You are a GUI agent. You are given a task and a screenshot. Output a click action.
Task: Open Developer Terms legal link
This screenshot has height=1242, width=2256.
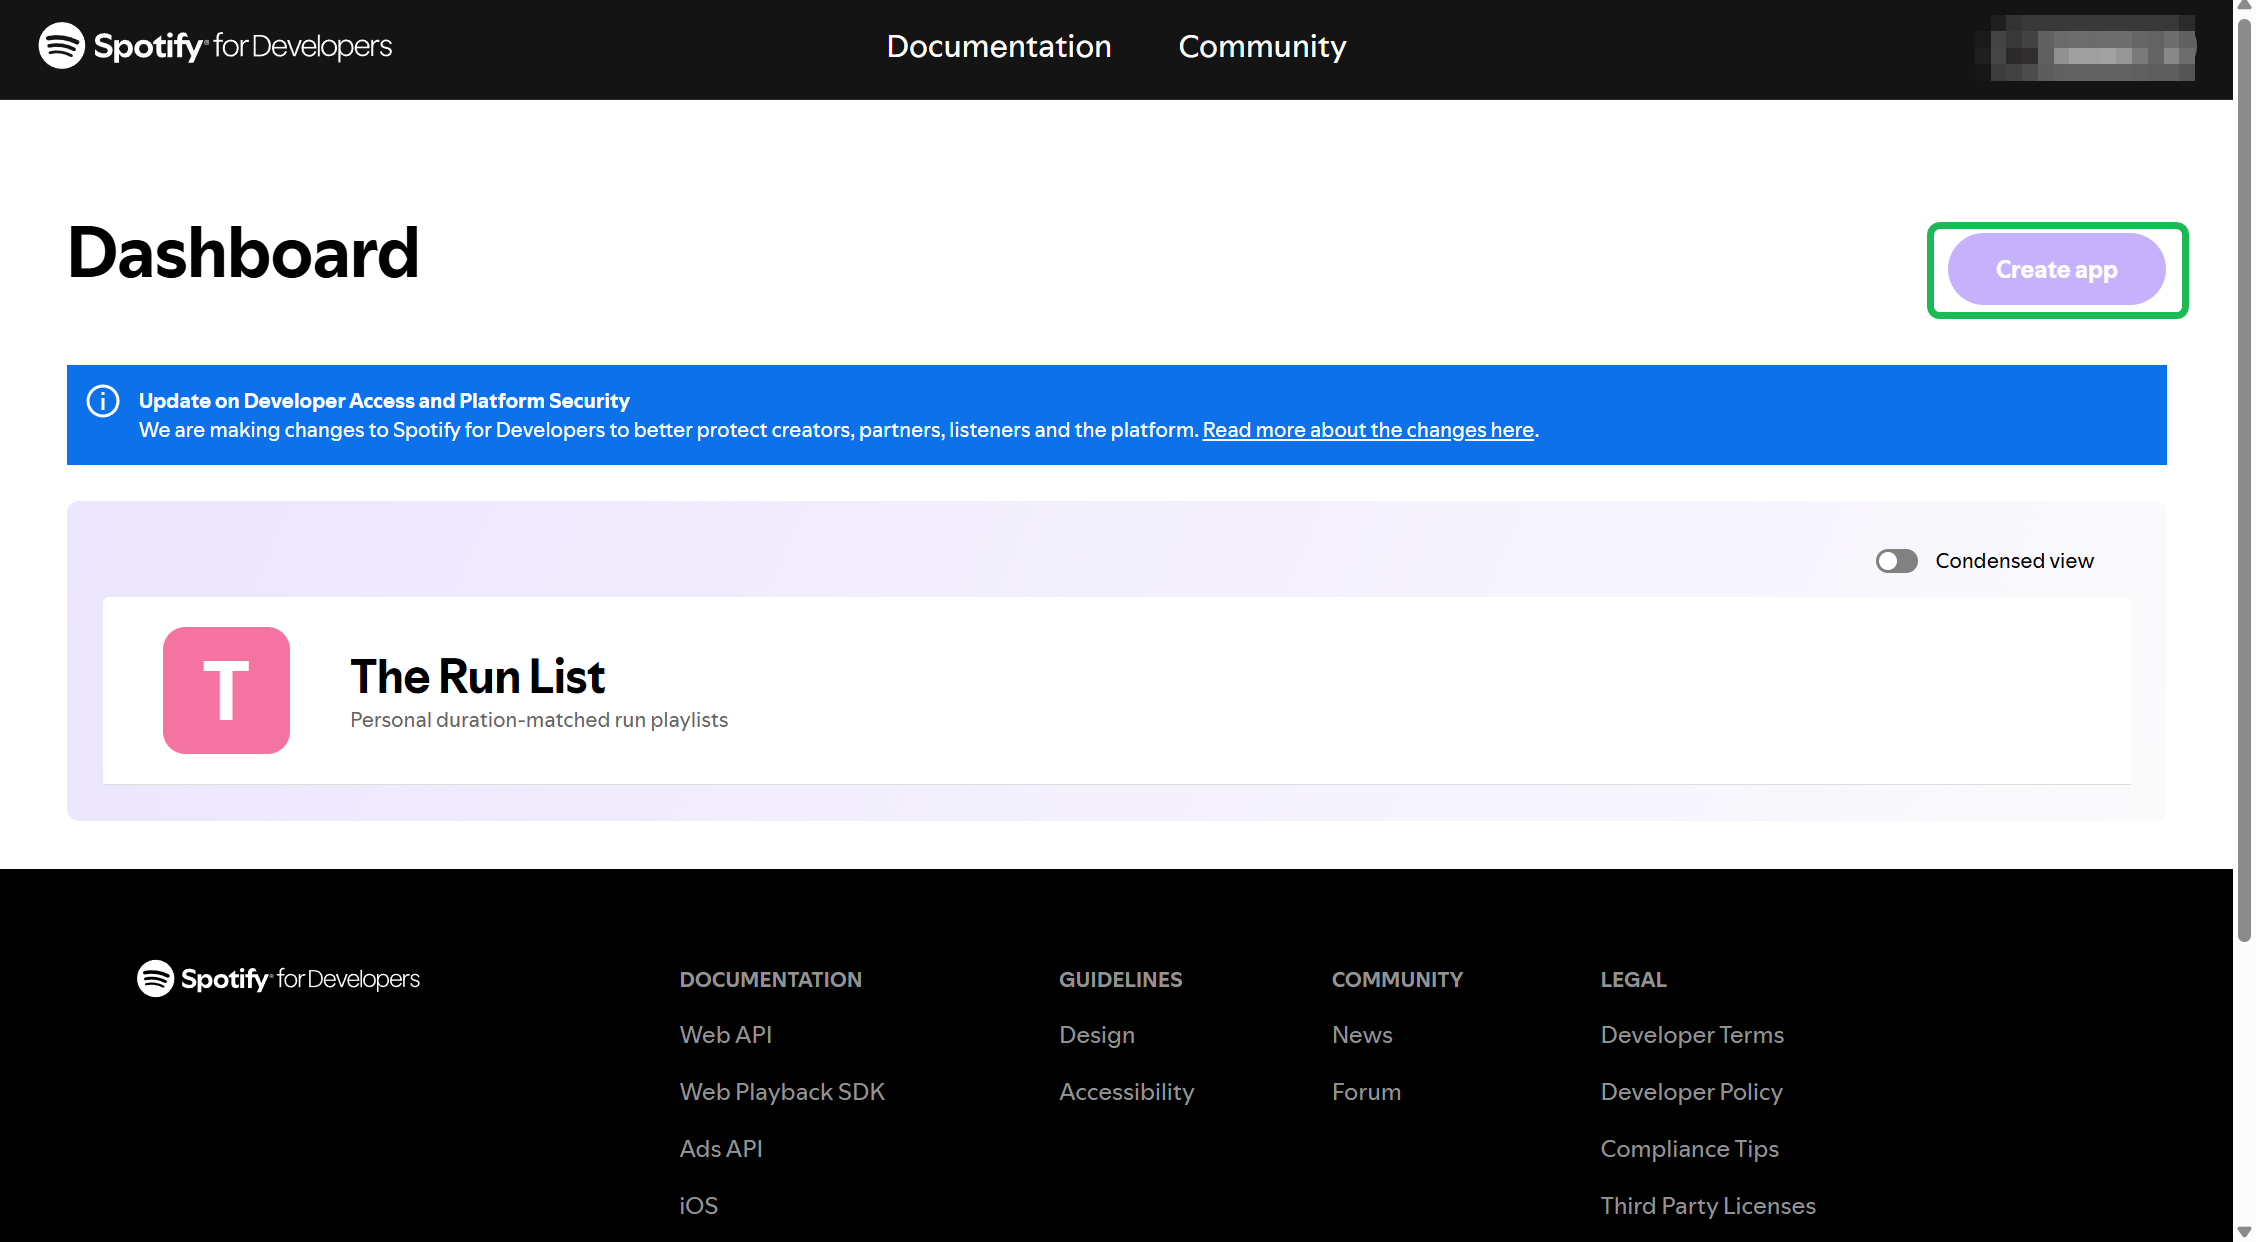[x=1692, y=1035]
